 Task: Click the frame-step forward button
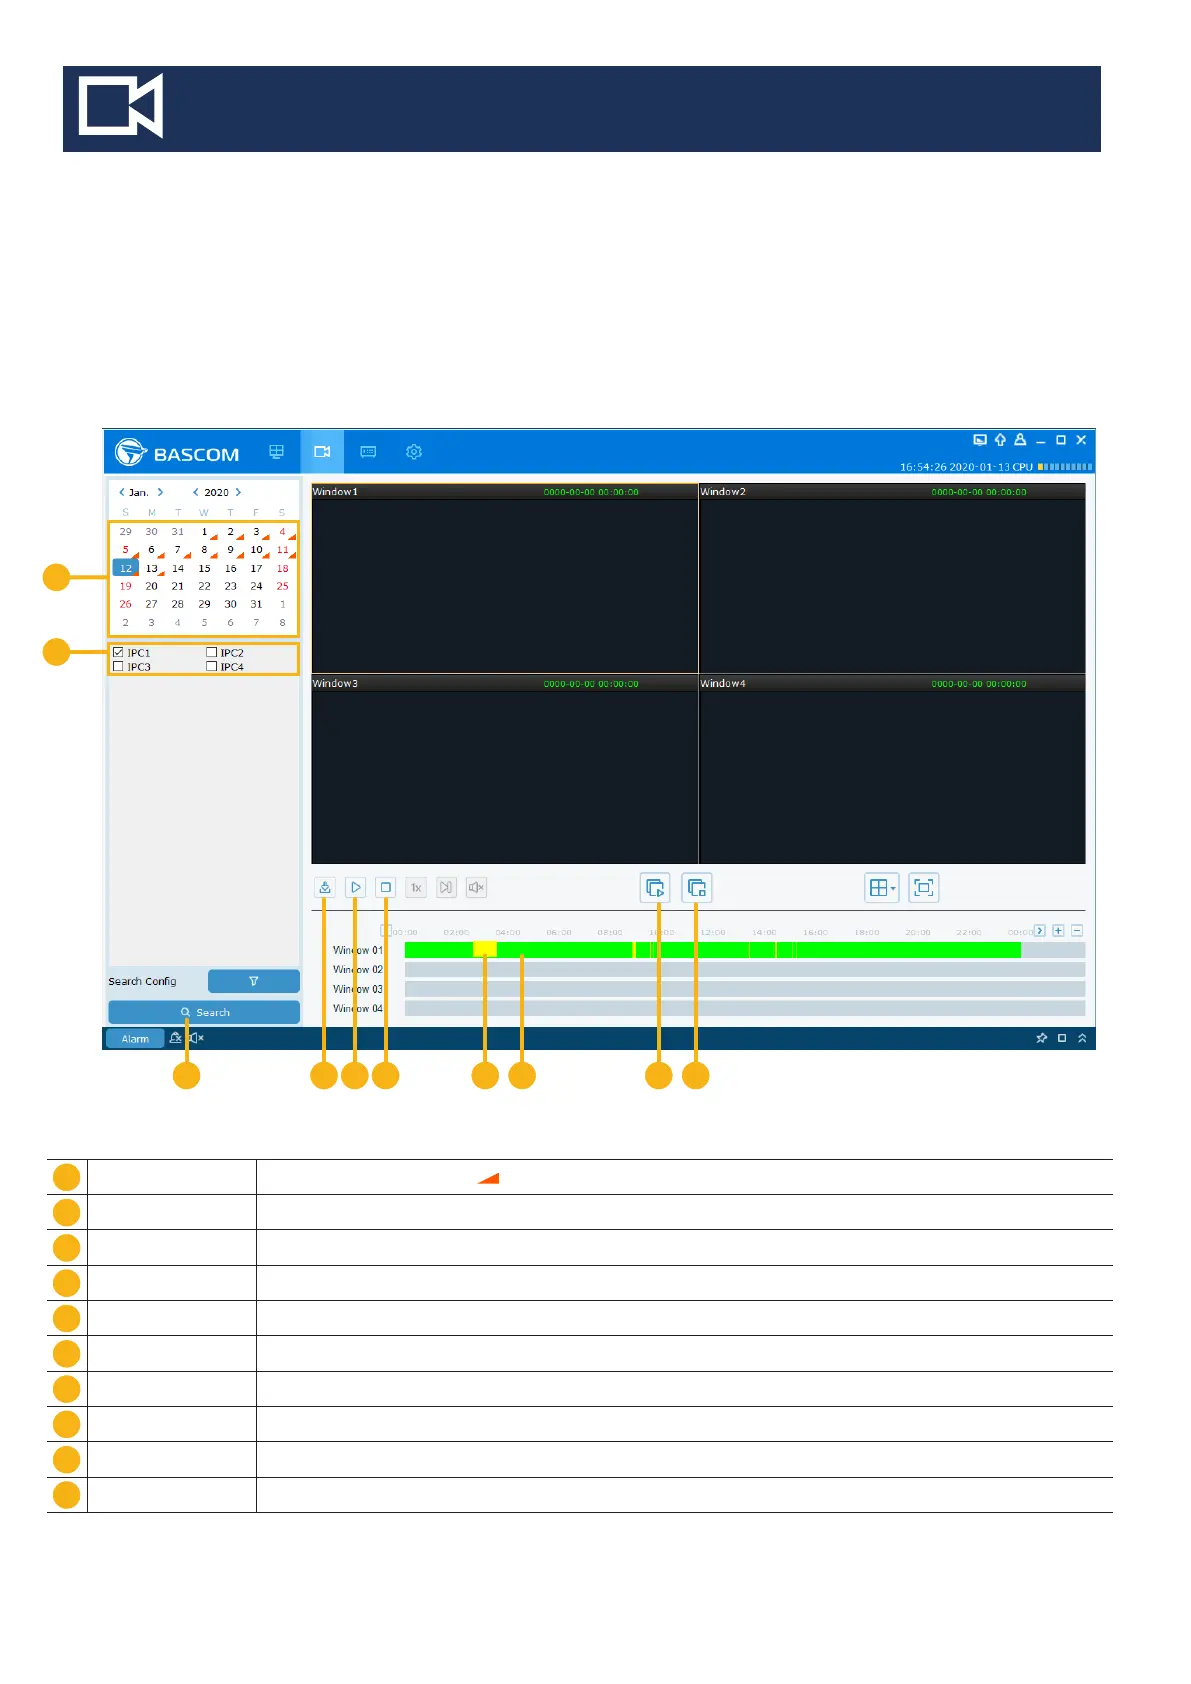click(447, 887)
